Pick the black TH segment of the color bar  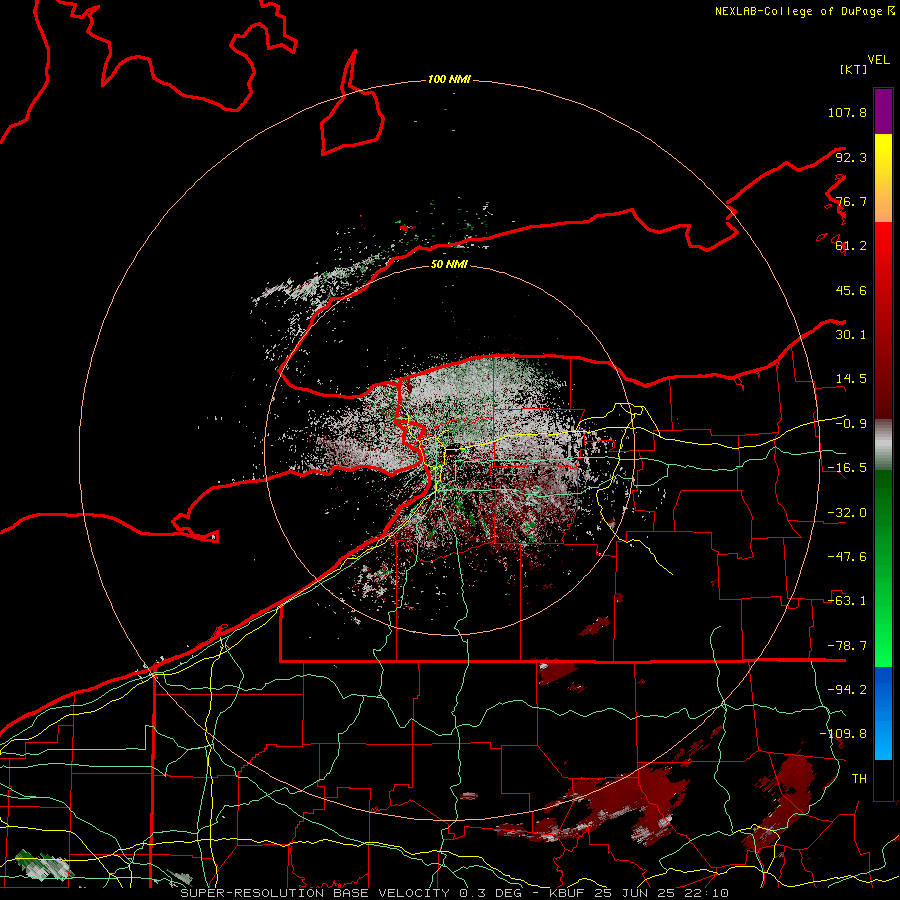coord(883,780)
